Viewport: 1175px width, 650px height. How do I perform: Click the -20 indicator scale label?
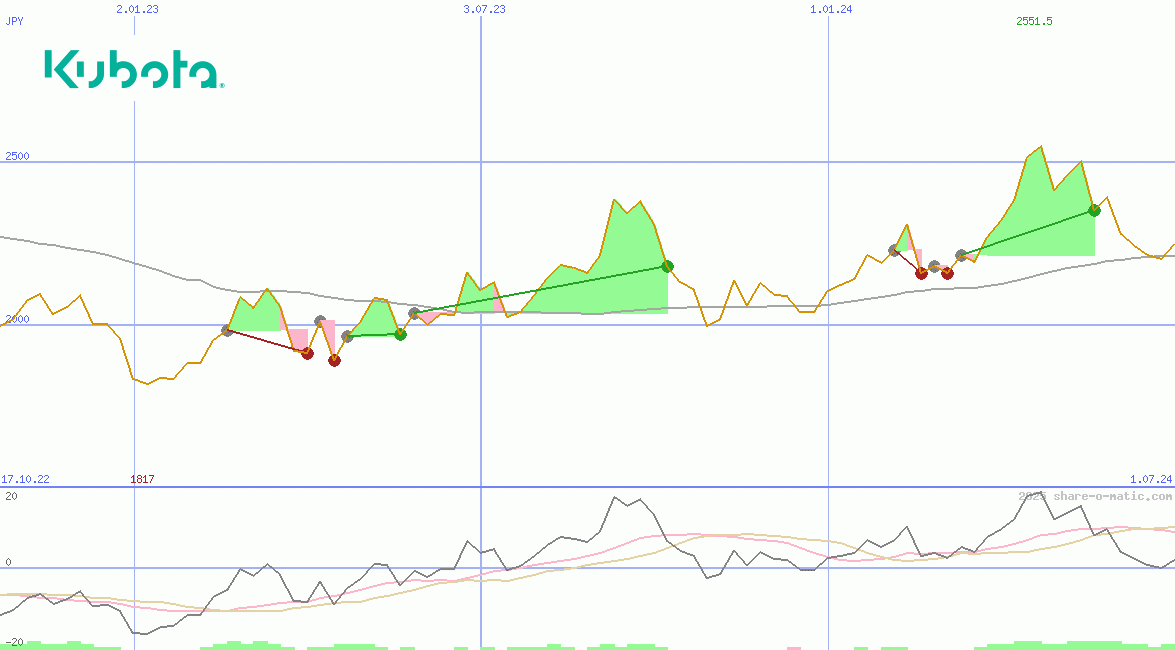pos(14,642)
